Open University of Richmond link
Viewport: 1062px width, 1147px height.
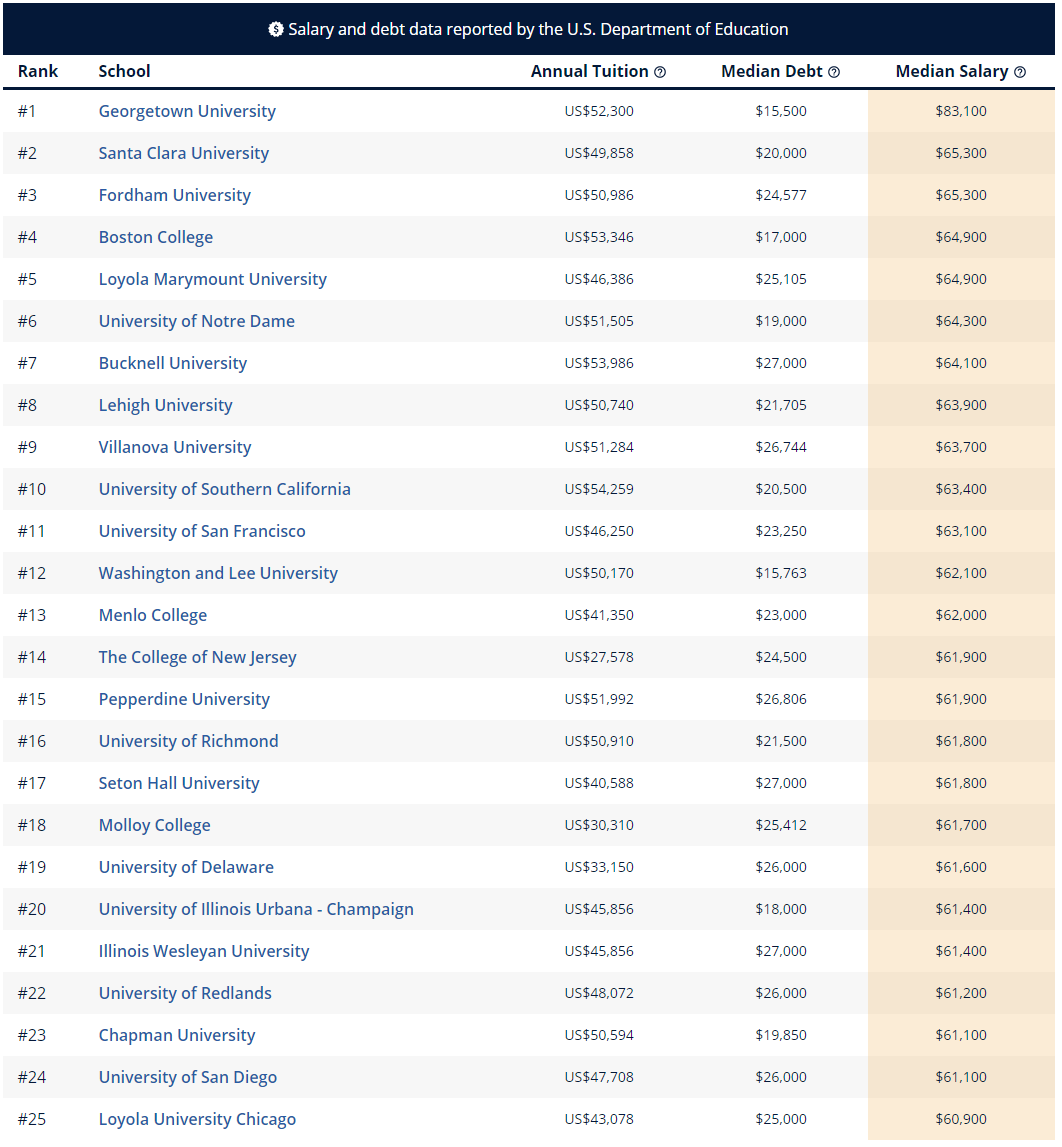[x=189, y=742]
